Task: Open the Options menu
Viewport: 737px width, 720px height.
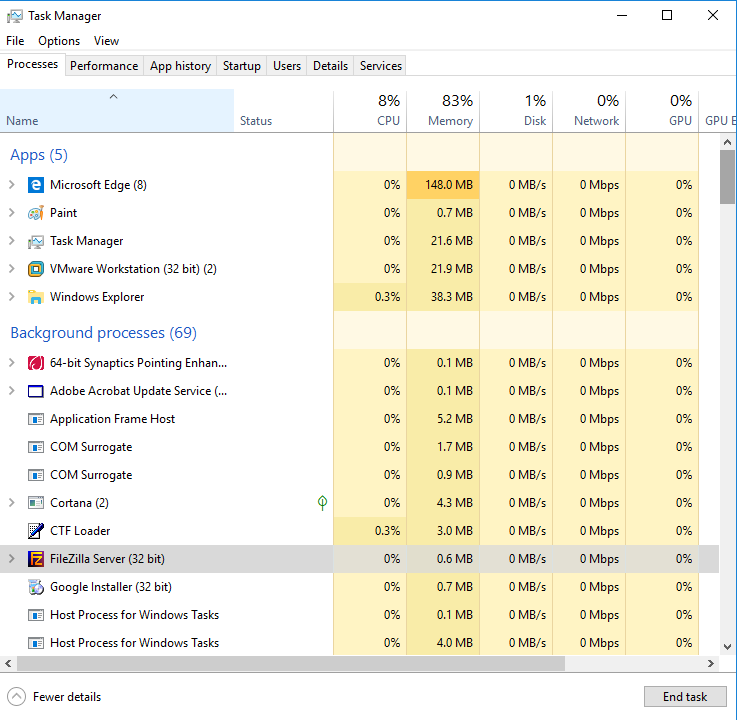Action: click(x=59, y=41)
